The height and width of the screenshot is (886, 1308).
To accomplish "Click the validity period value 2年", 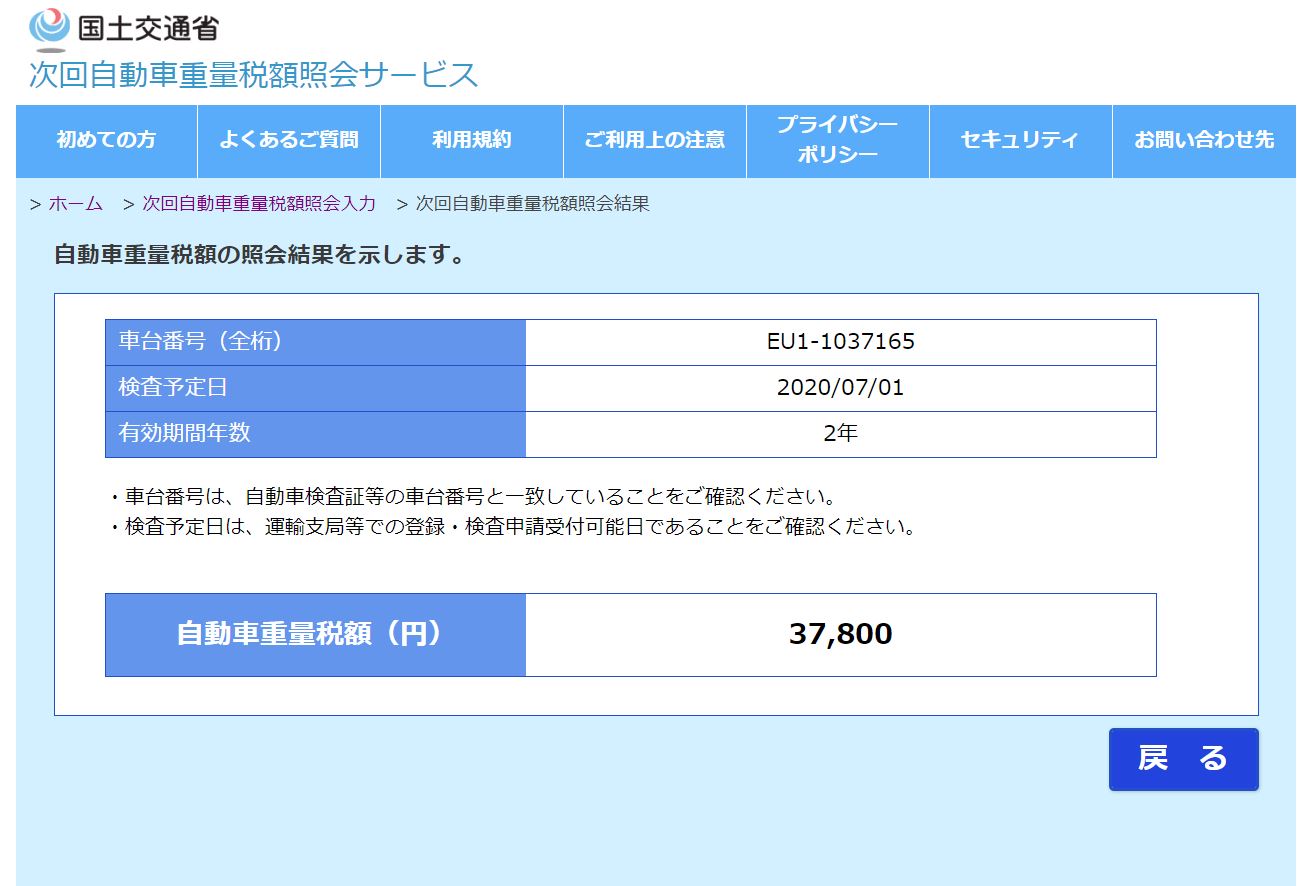I will pyautogui.click(x=840, y=434).
